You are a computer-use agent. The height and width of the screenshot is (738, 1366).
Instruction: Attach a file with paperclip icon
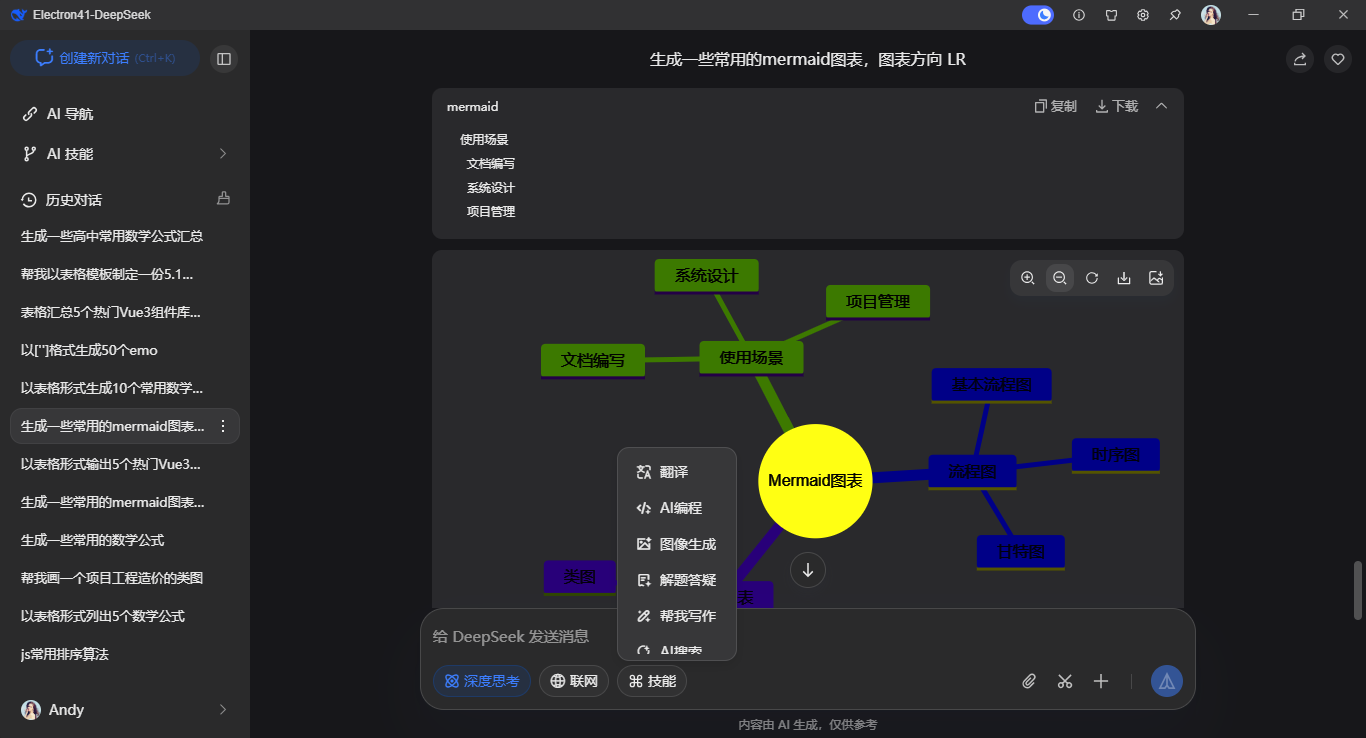tap(1029, 681)
